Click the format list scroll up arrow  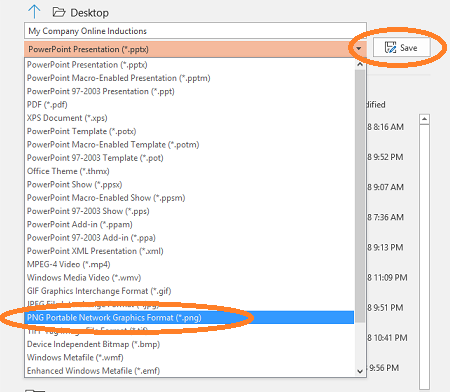tap(360, 64)
